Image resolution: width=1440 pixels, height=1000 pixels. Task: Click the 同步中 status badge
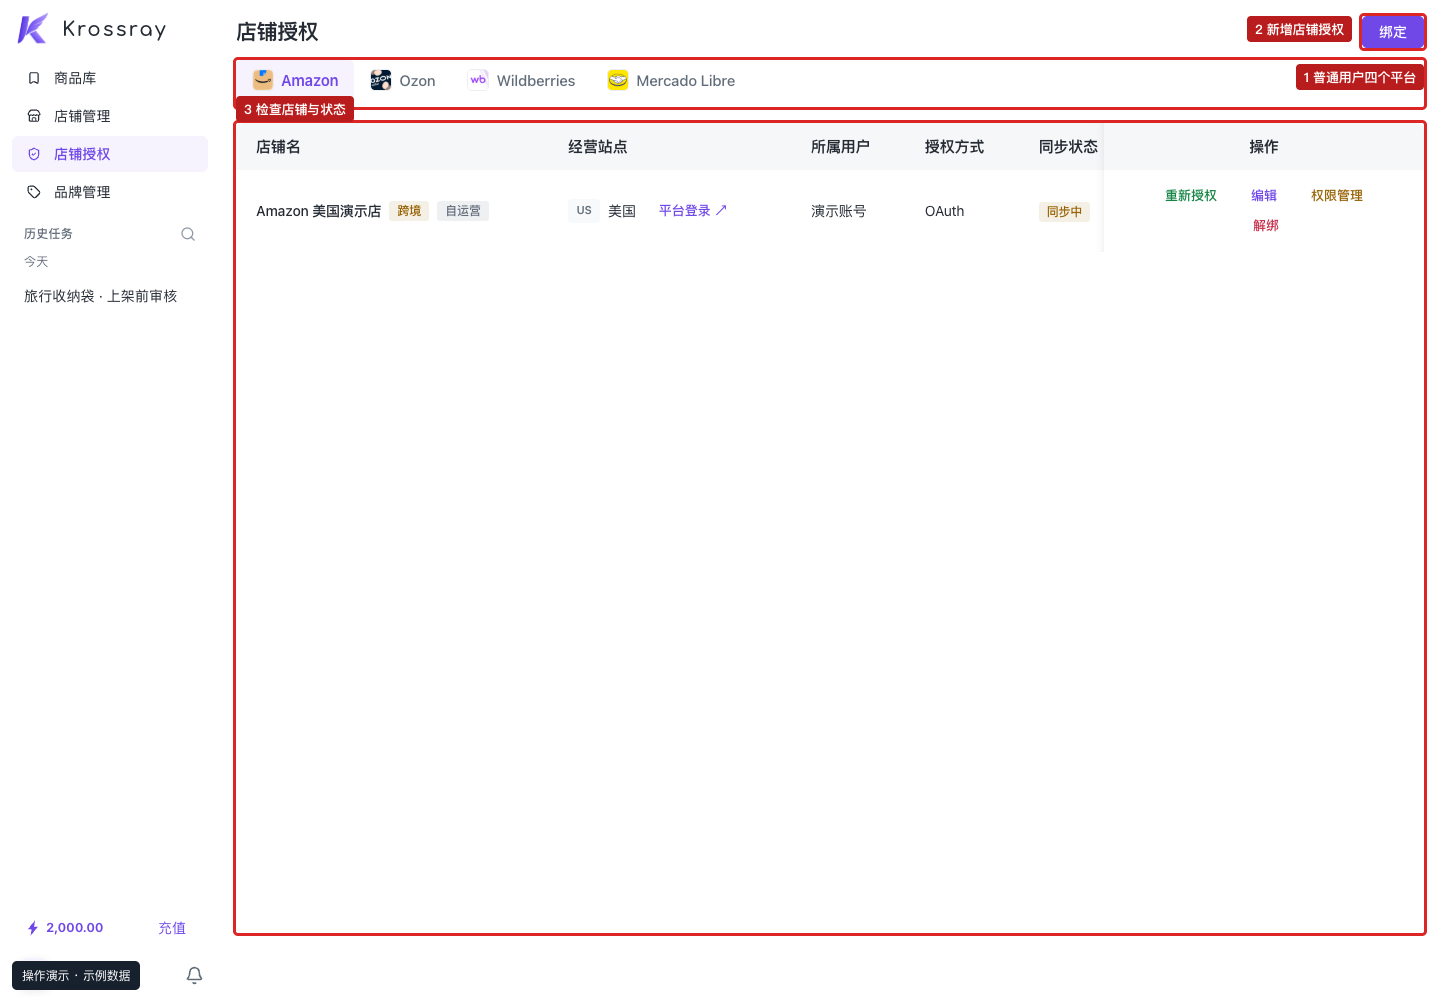(1064, 212)
